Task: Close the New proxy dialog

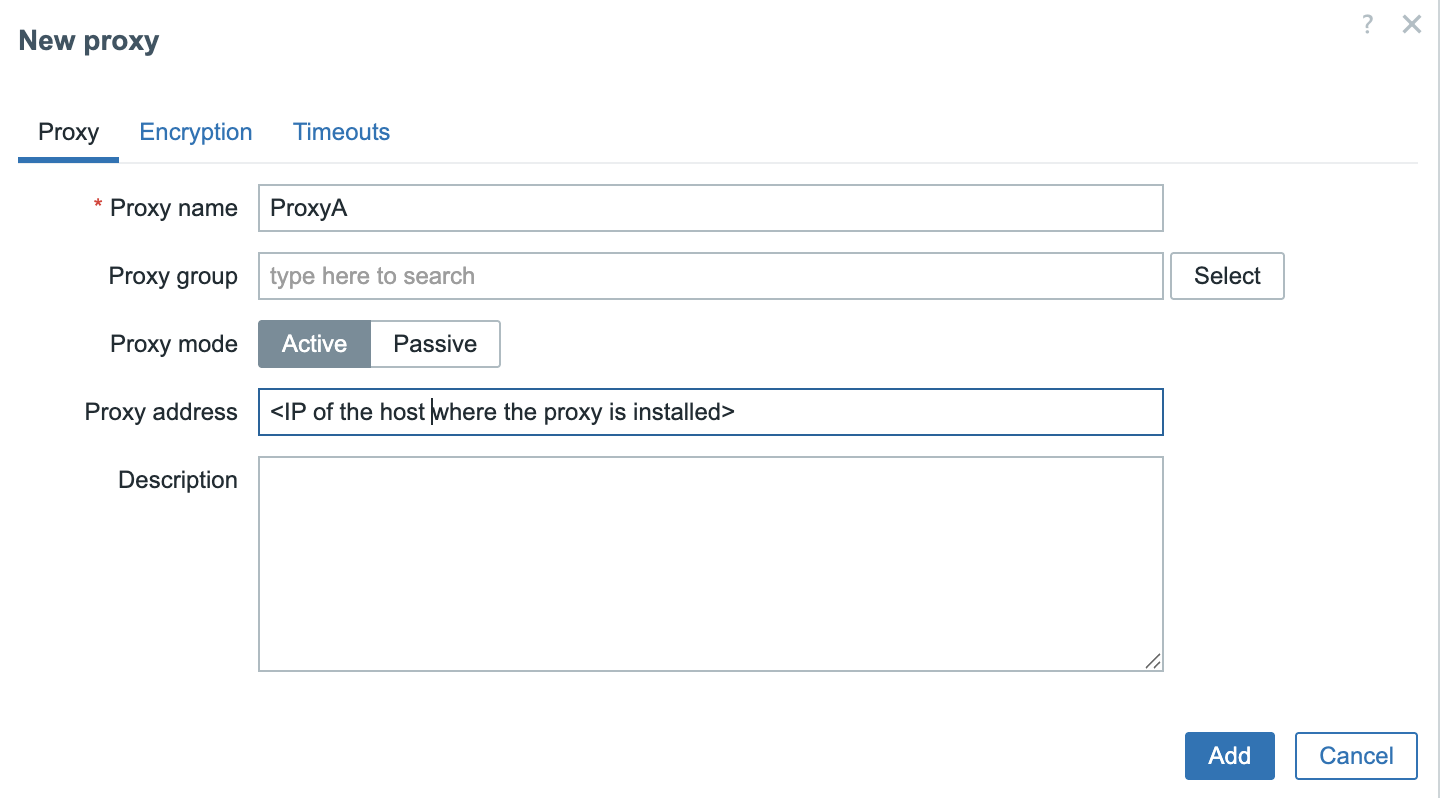Action: 1411,25
